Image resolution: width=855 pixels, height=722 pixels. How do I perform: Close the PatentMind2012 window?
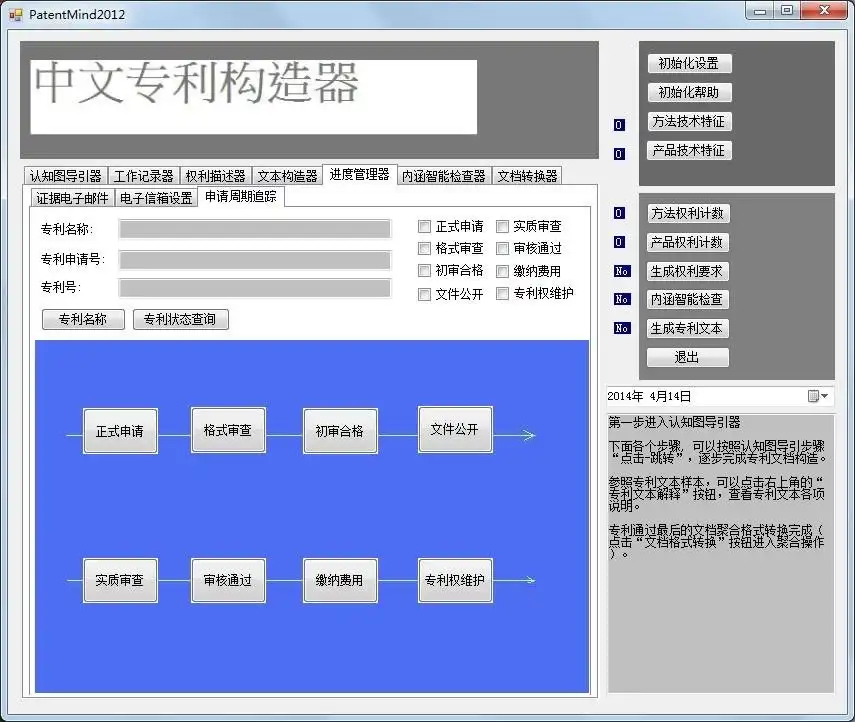point(824,10)
